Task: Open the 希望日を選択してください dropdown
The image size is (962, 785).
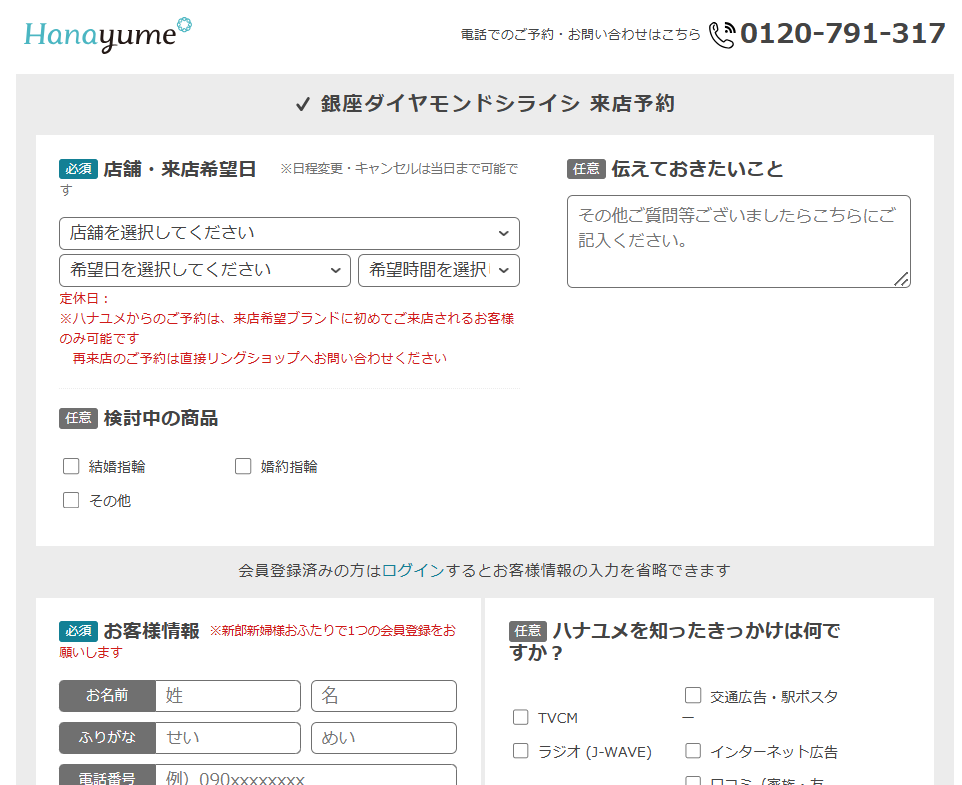Action: pyautogui.click(x=205, y=270)
